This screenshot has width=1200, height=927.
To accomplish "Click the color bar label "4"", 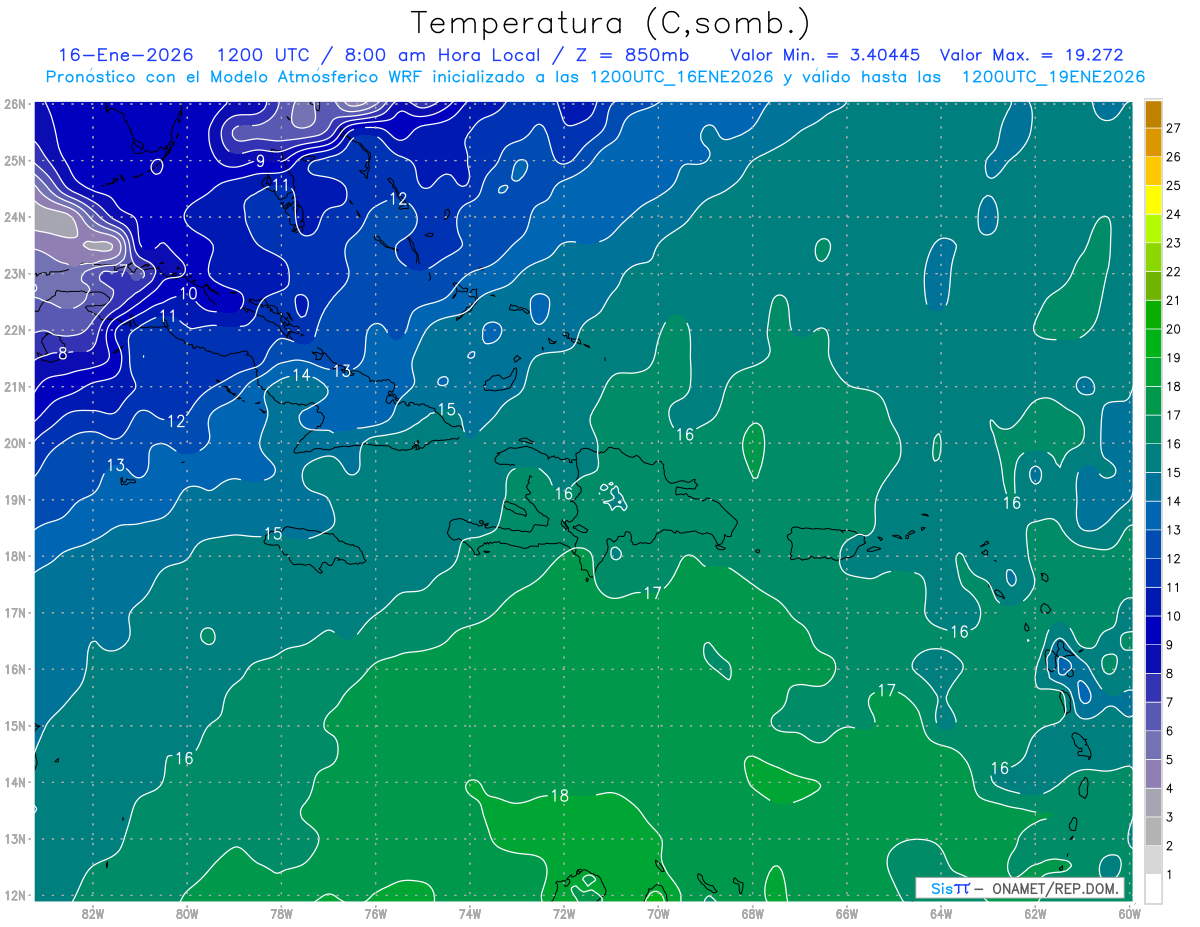I will tap(1169, 788).
